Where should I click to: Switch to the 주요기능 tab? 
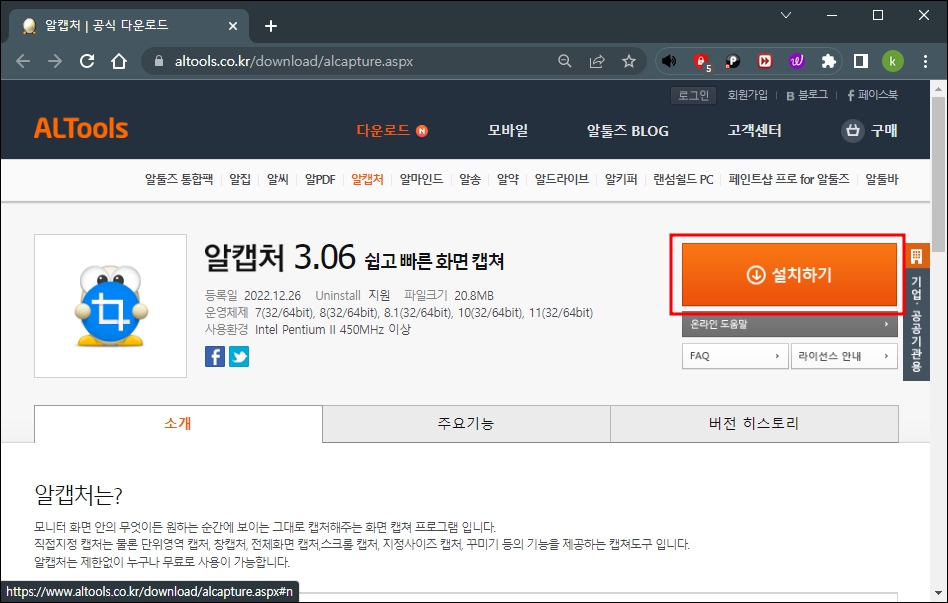(x=466, y=423)
